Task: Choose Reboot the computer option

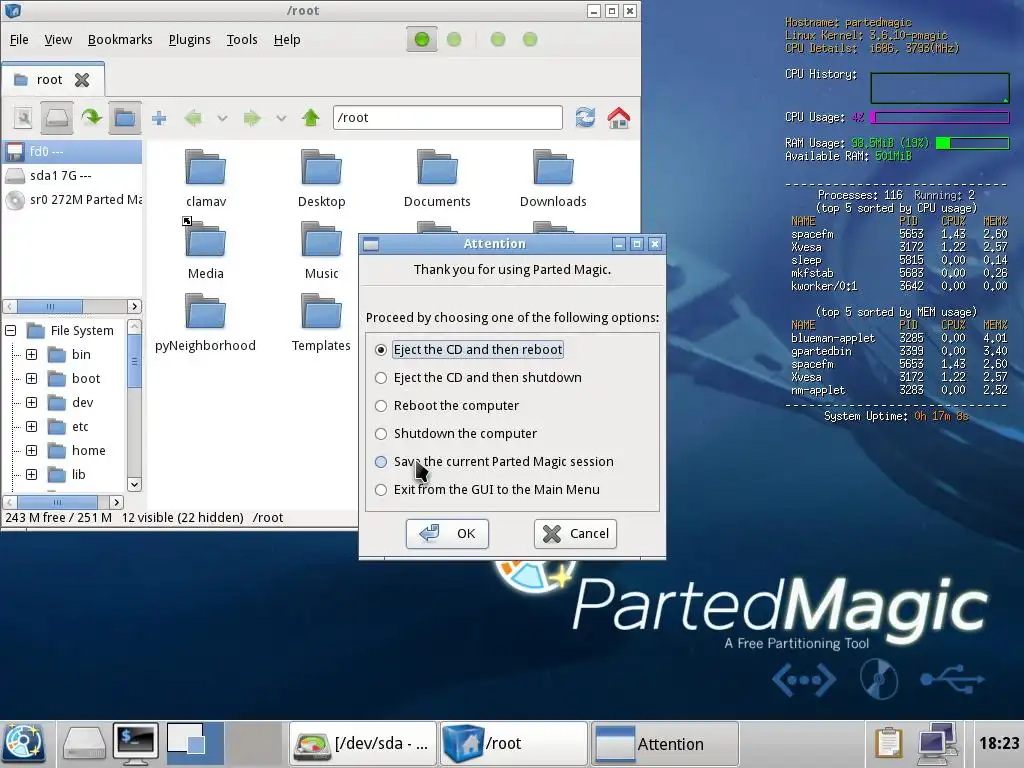Action: [x=447, y=406]
